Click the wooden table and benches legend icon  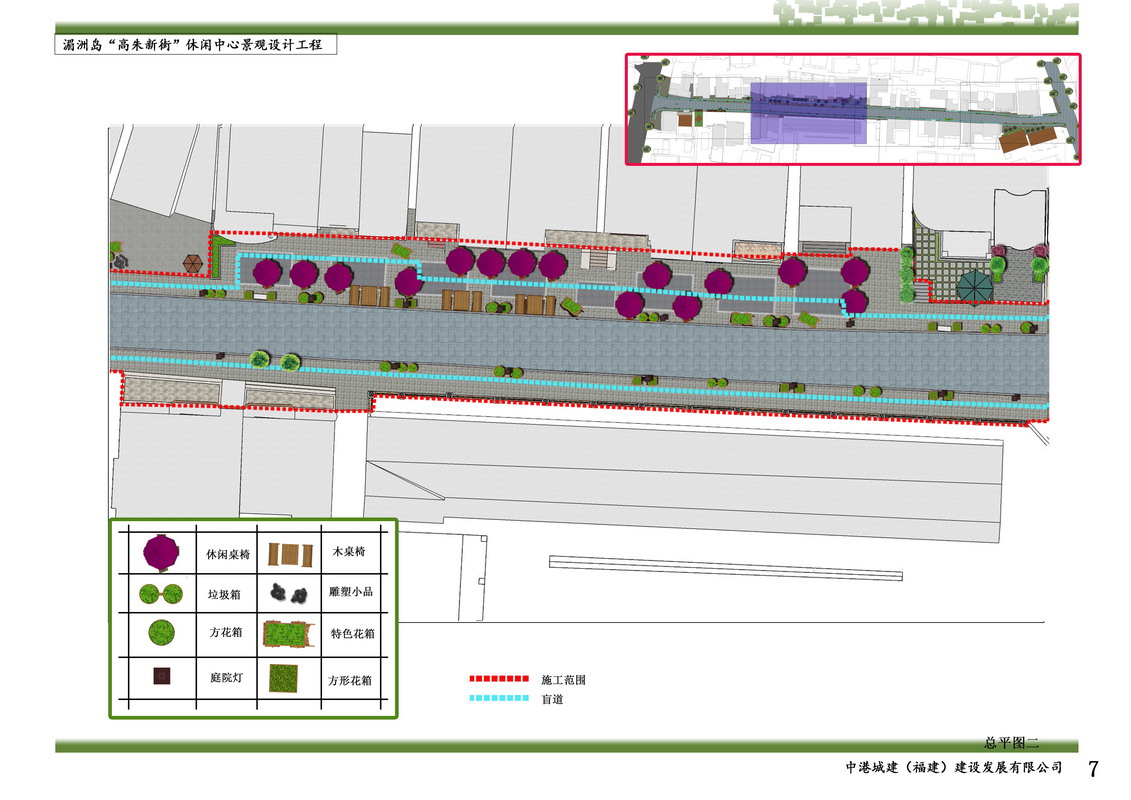coord(290,555)
